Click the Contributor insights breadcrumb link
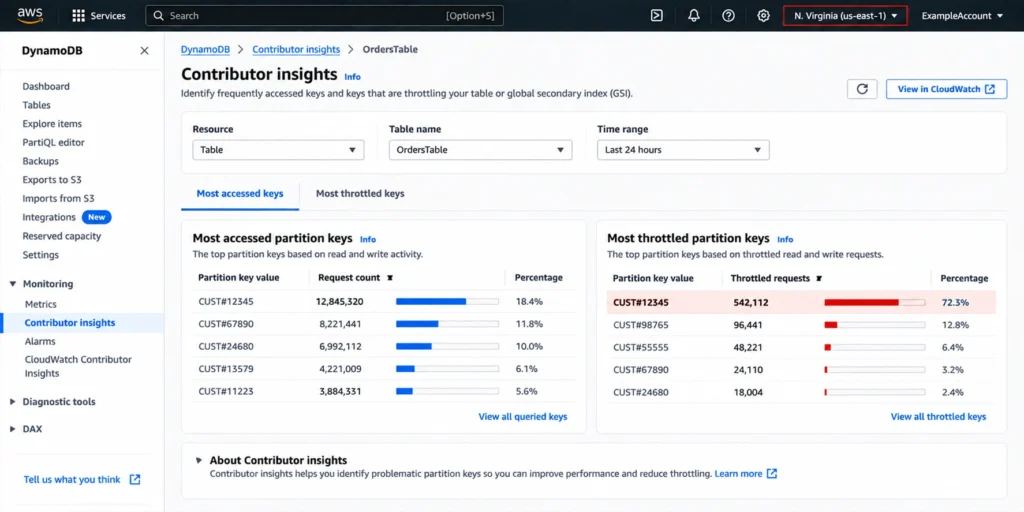 coord(296,49)
